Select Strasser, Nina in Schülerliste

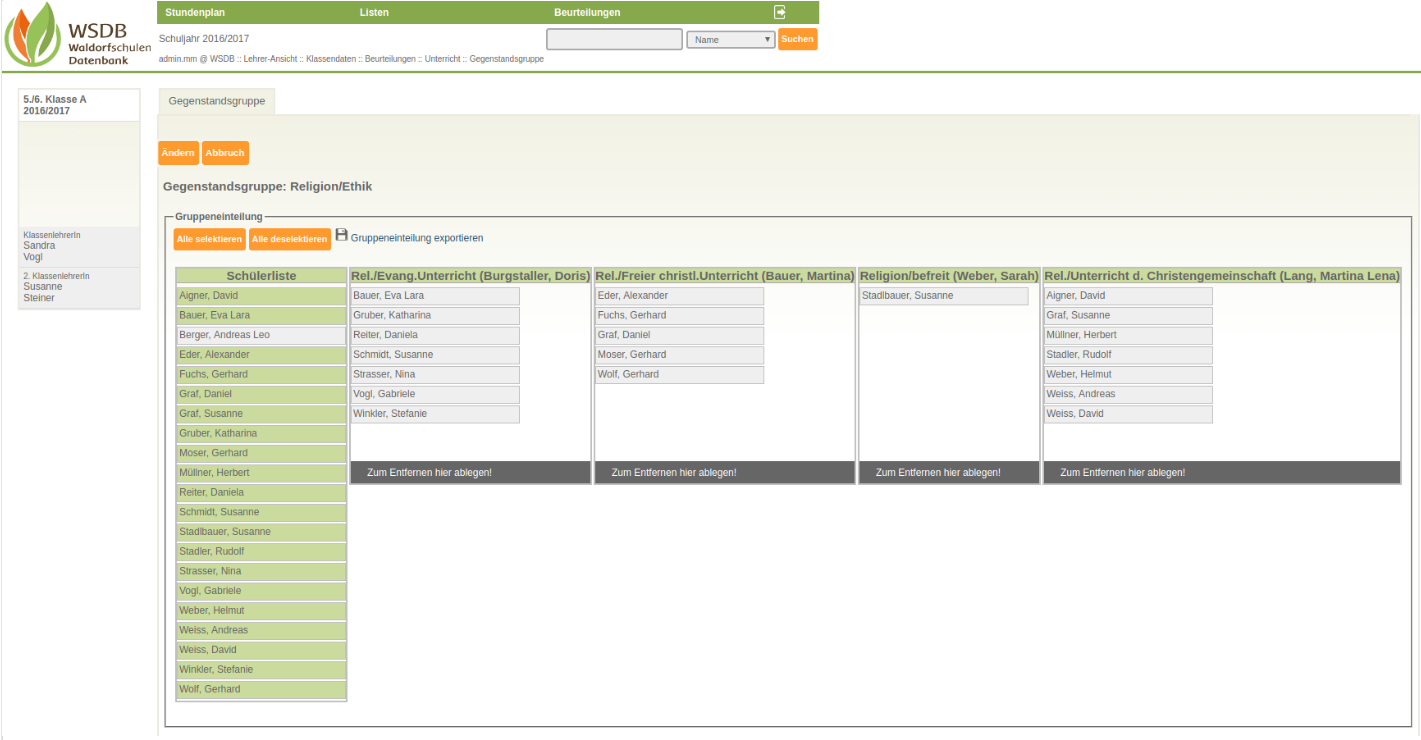tap(261, 571)
